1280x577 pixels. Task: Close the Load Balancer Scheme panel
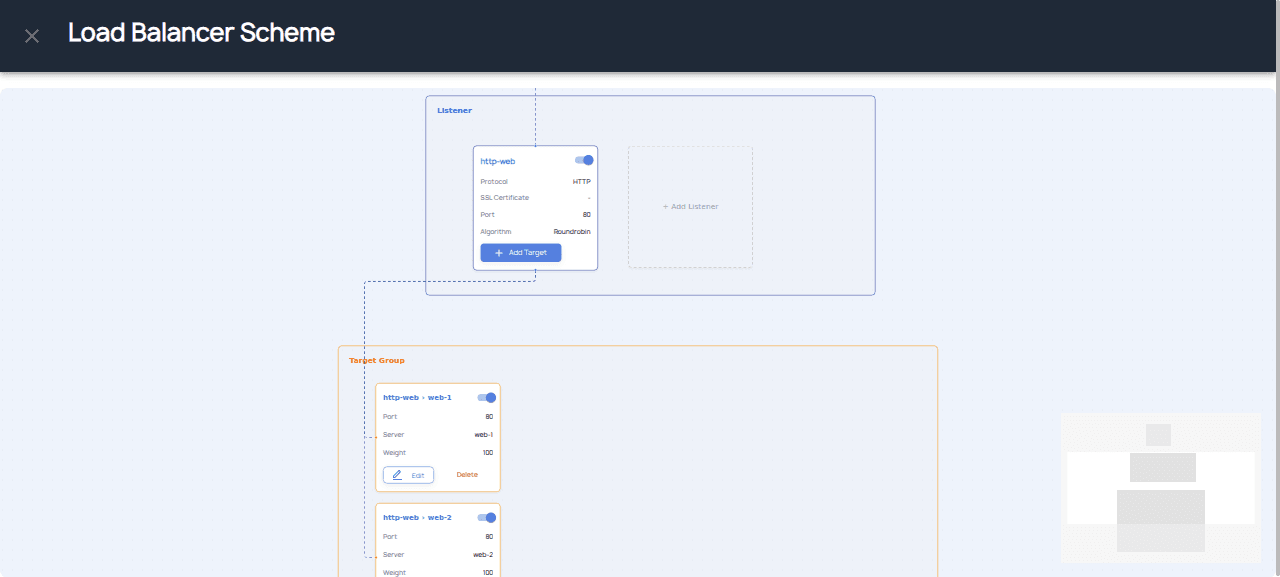click(x=32, y=36)
